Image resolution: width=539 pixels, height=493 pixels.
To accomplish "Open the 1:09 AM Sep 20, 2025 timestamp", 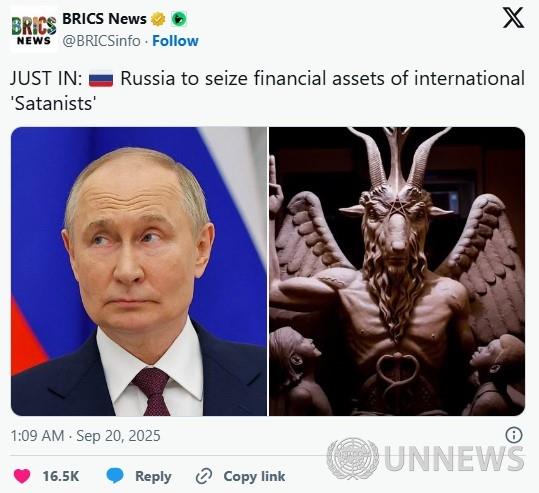I will click(86, 436).
